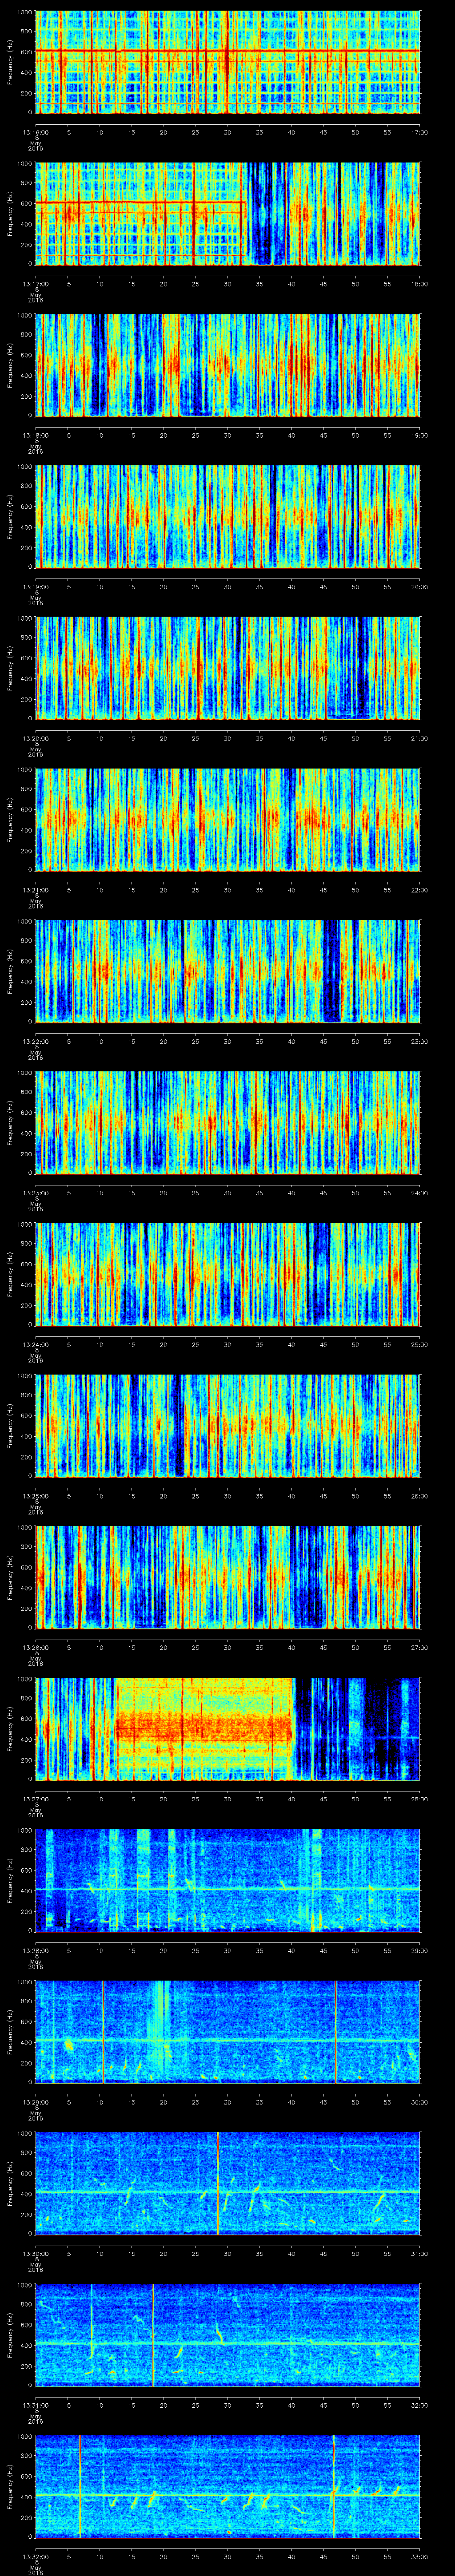Viewport: 455px width, 2576px height.
Task: Click the 33:00 end time label
Action: tap(419, 2556)
